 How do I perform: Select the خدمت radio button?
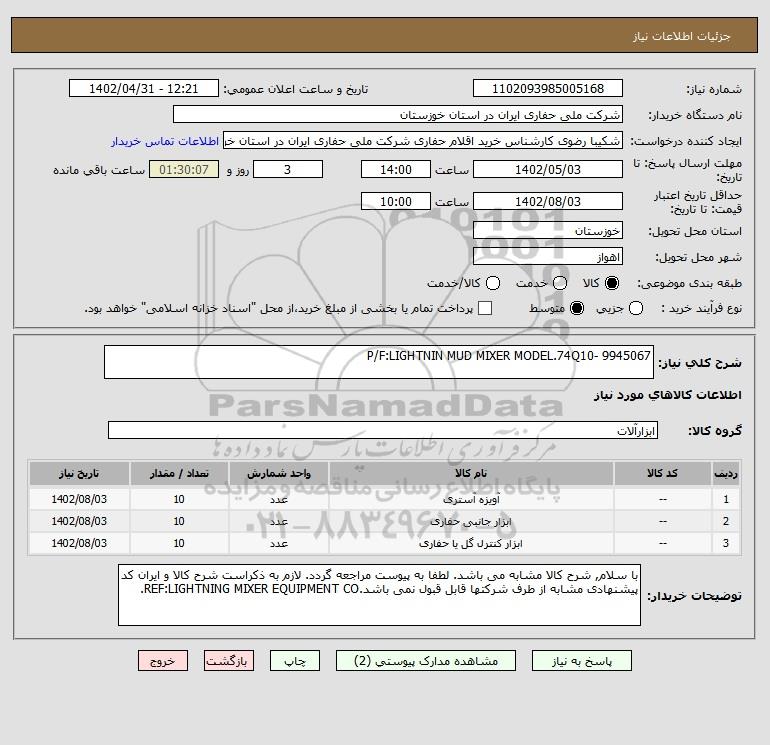pos(560,283)
